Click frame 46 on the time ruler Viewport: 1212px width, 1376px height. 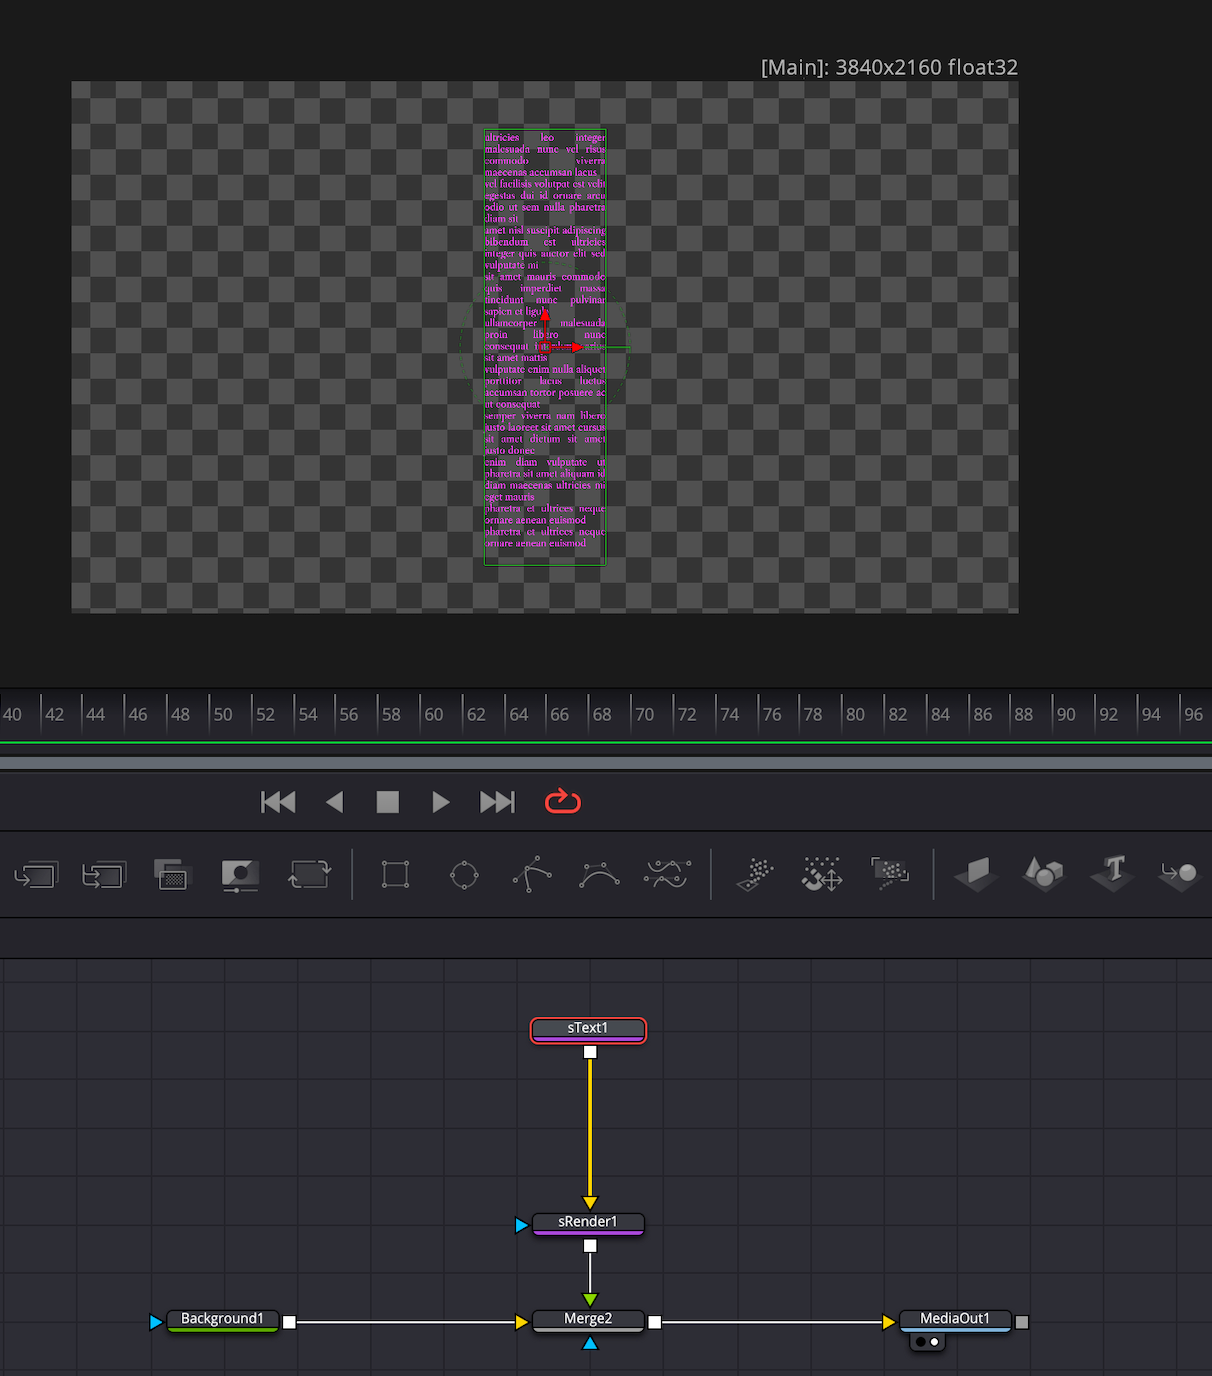(137, 714)
